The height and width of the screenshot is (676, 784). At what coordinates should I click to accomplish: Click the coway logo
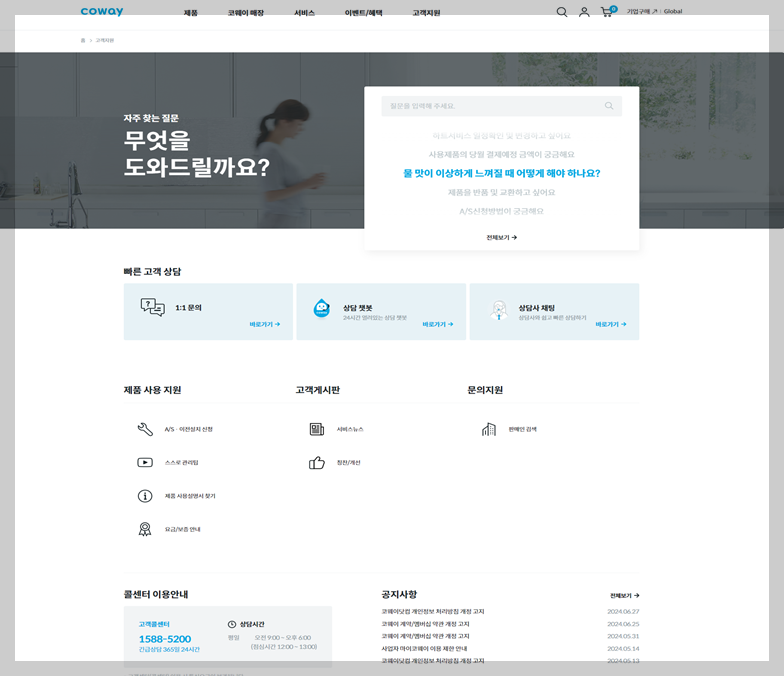(102, 12)
